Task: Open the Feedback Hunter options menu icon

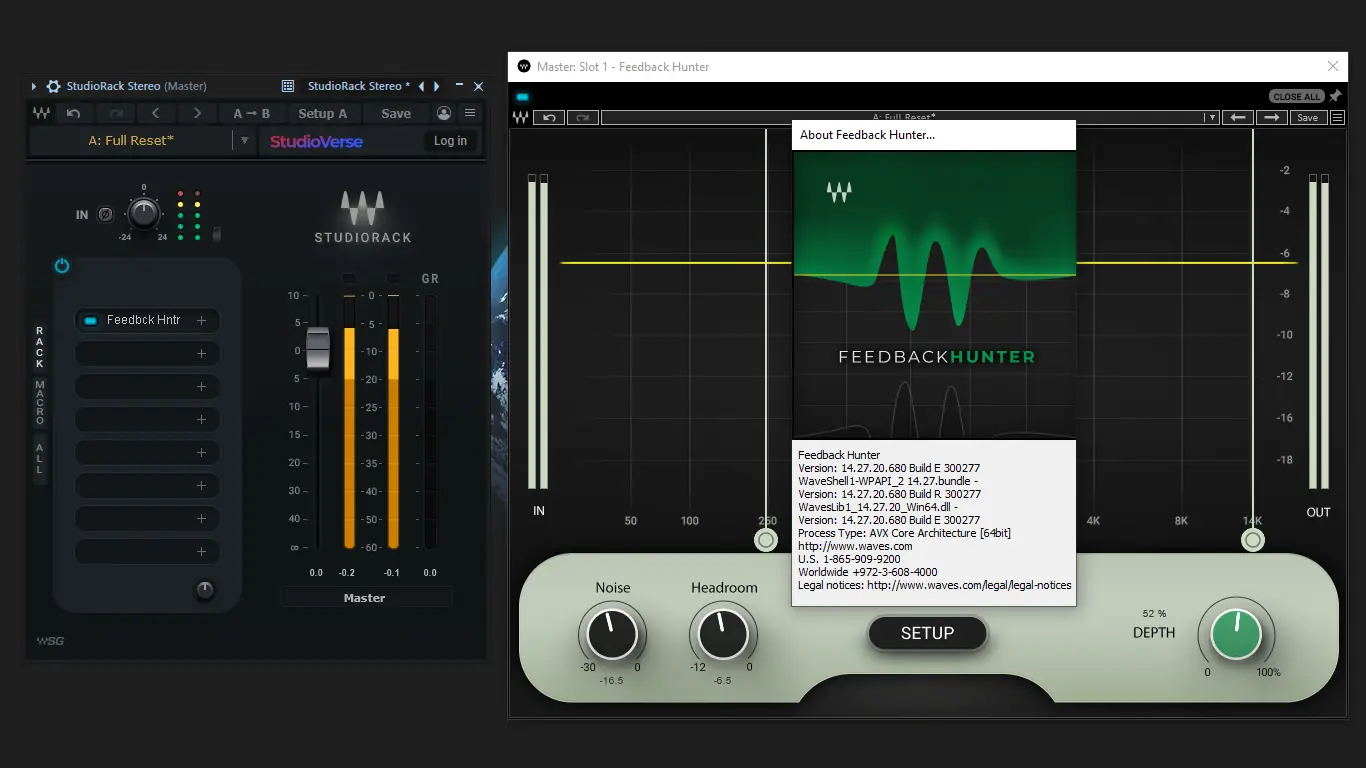Action: click(x=1337, y=118)
